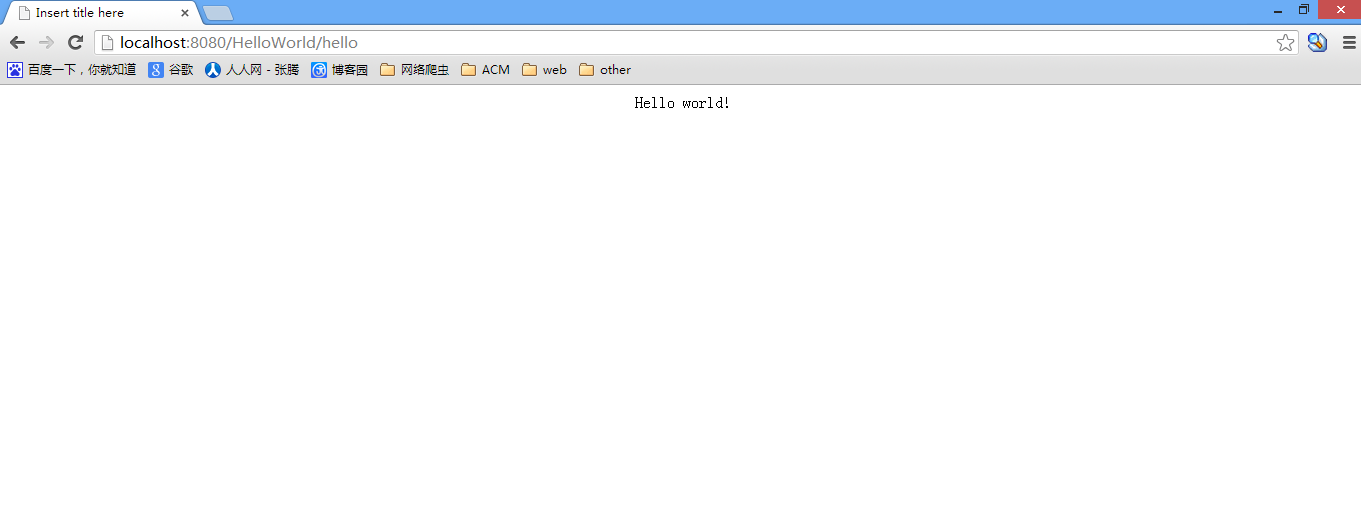This screenshot has height=519, width=1361.
Task: Focus the address bar showing localhost:8080/HelloWorld/hello
Action: pos(696,42)
